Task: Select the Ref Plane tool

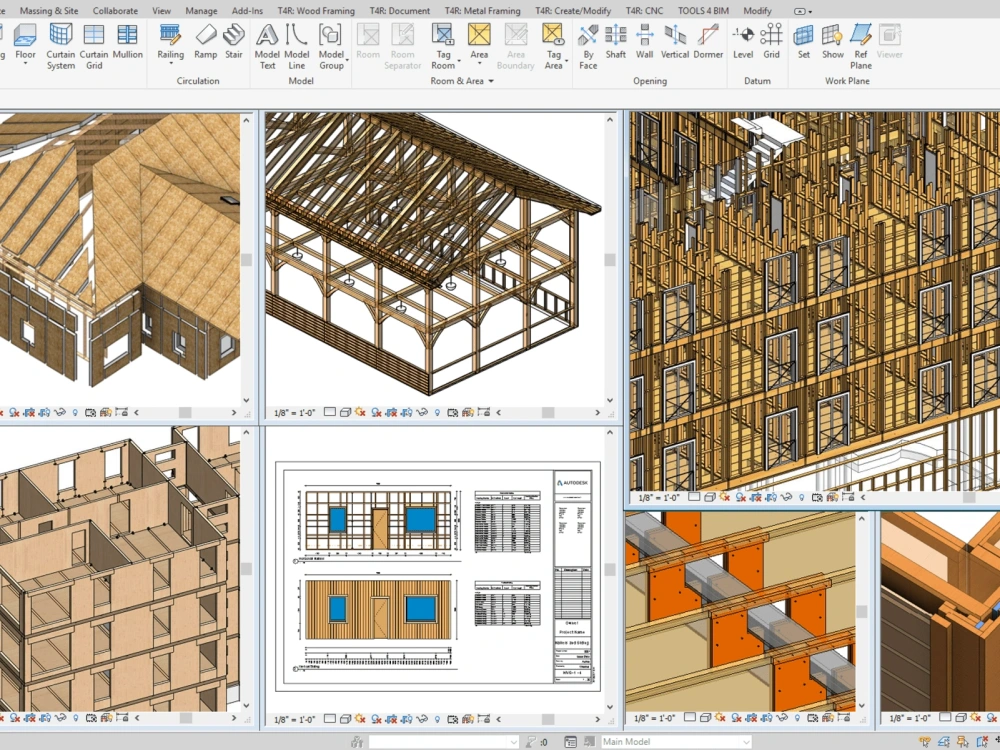Action: point(860,47)
